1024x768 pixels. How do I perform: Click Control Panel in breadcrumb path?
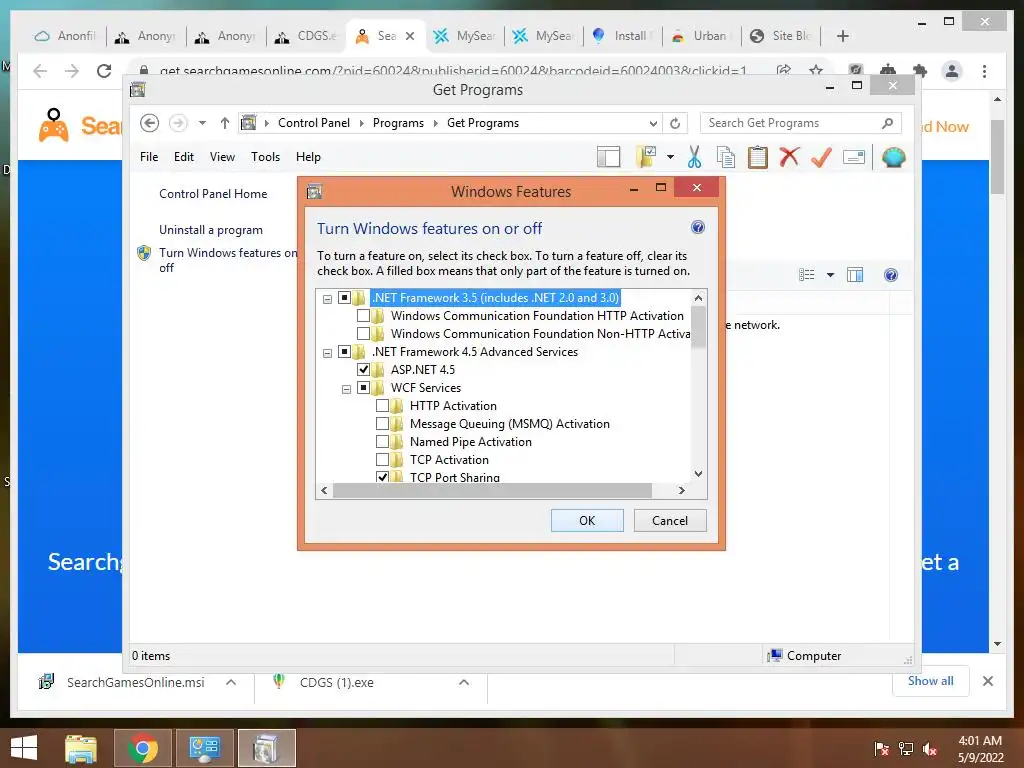click(x=313, y=123)
